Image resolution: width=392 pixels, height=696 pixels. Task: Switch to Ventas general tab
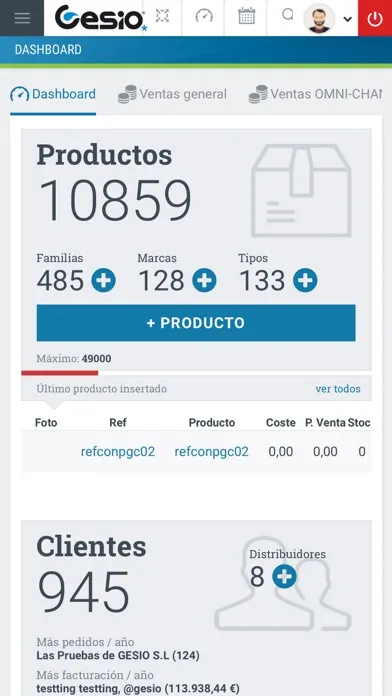pos(172,95)
